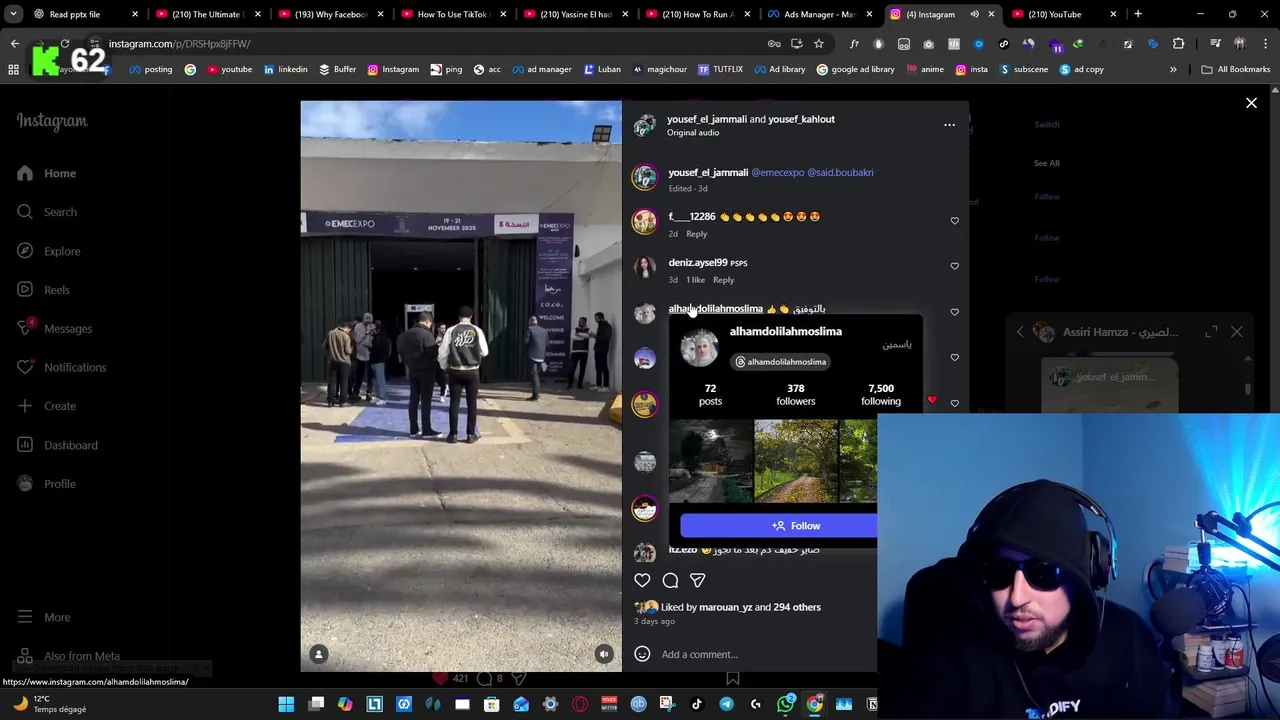Viewport: 1280px width, 720px height.
Task: Open marouan_yz profile from likes
Action: (x=725, y=607)
